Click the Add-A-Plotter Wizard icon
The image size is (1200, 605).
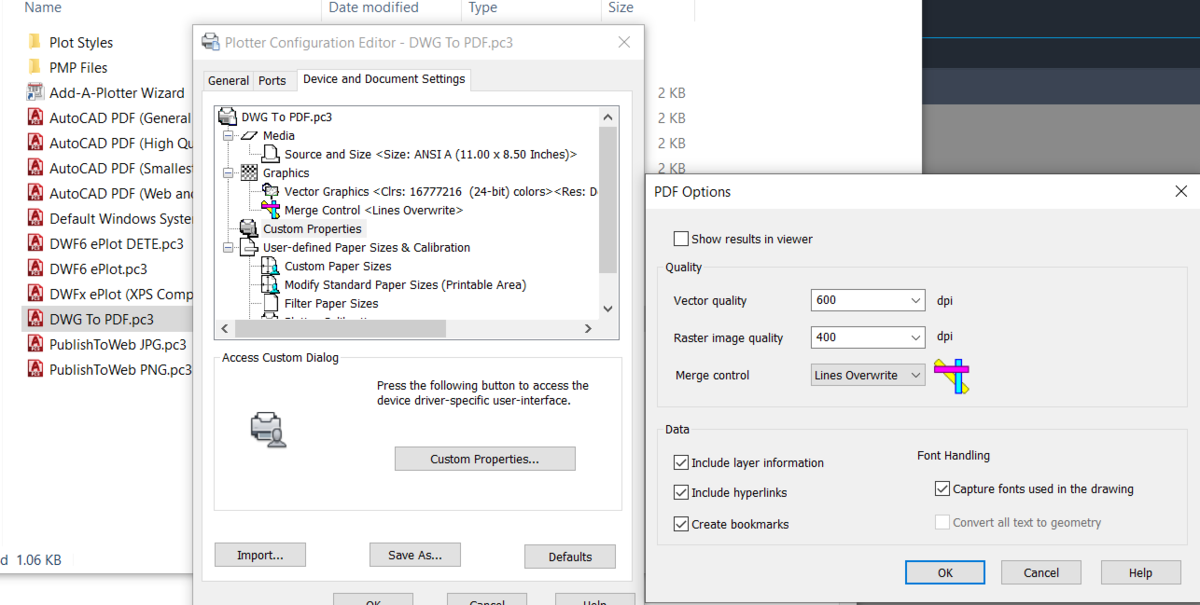[35, 92]
